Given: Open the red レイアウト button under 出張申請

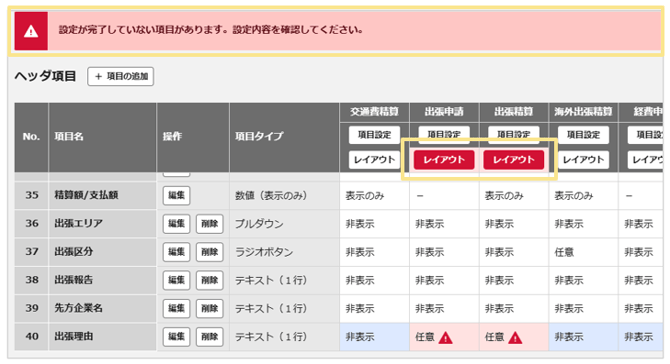Looking at the screenshot, I should (444, 160).
